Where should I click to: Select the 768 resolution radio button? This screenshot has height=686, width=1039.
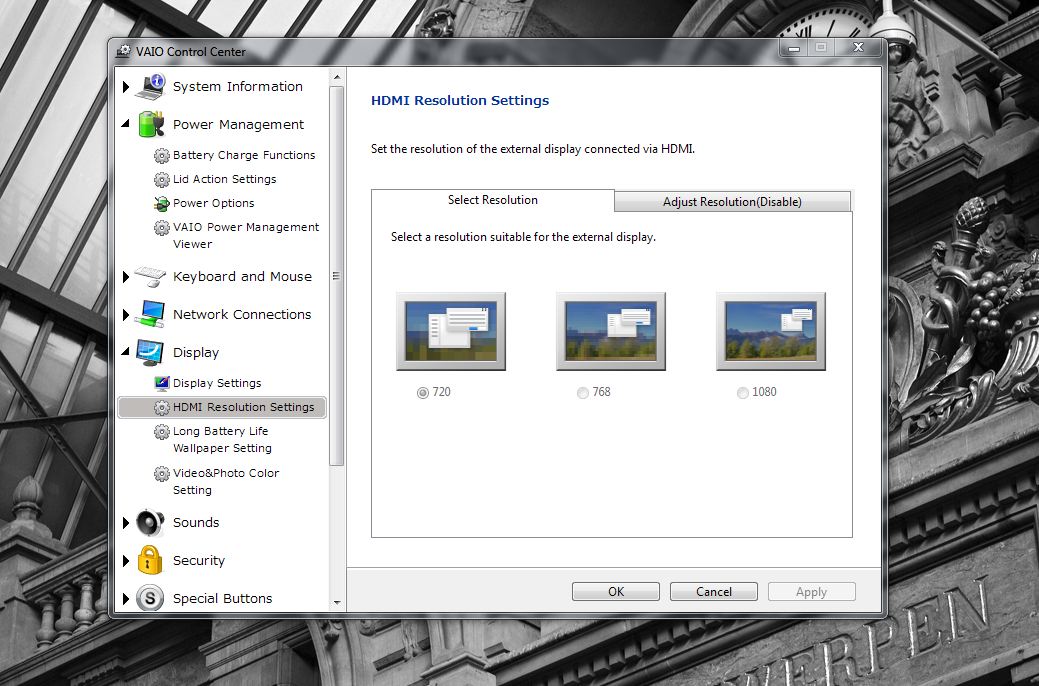tap(582, 392)
